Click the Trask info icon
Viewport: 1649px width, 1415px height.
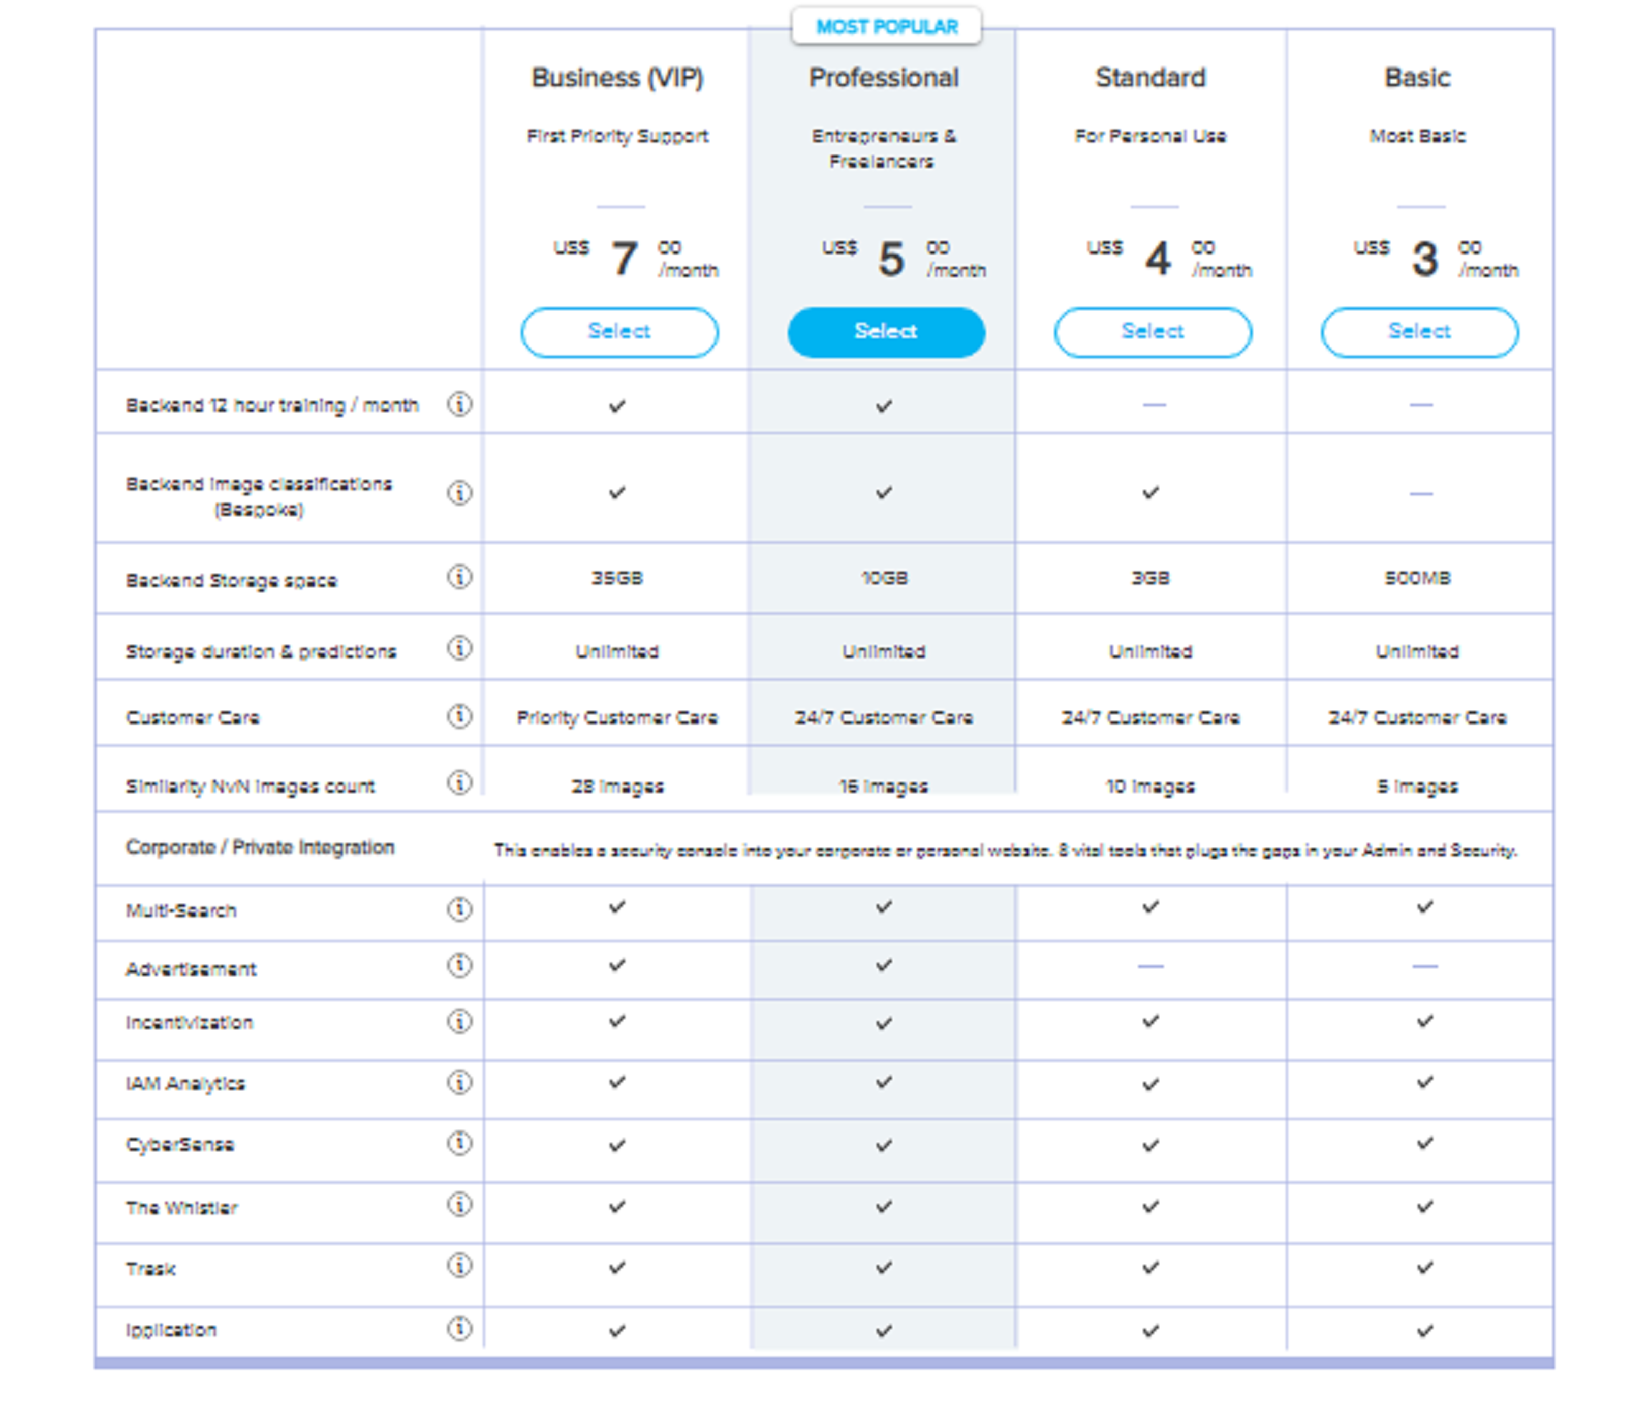click(x=459, y=1266)
